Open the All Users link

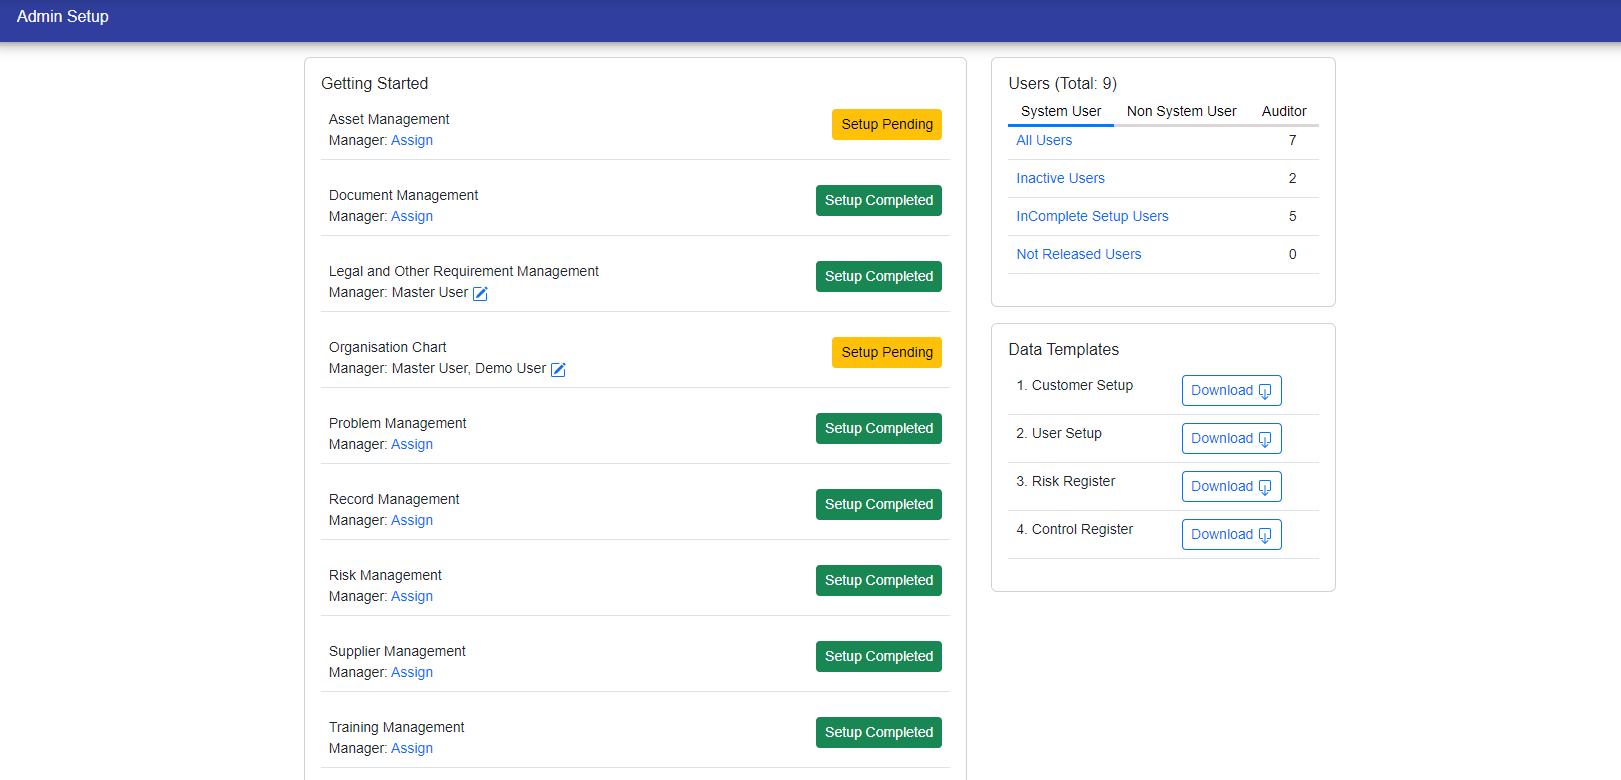click(x=1044, y=140)
